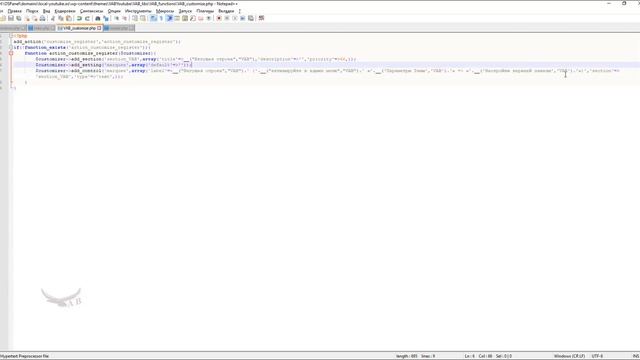Click the Hypertext Preprocessor file status entry
Screen dimensions: 640x360
24,356
